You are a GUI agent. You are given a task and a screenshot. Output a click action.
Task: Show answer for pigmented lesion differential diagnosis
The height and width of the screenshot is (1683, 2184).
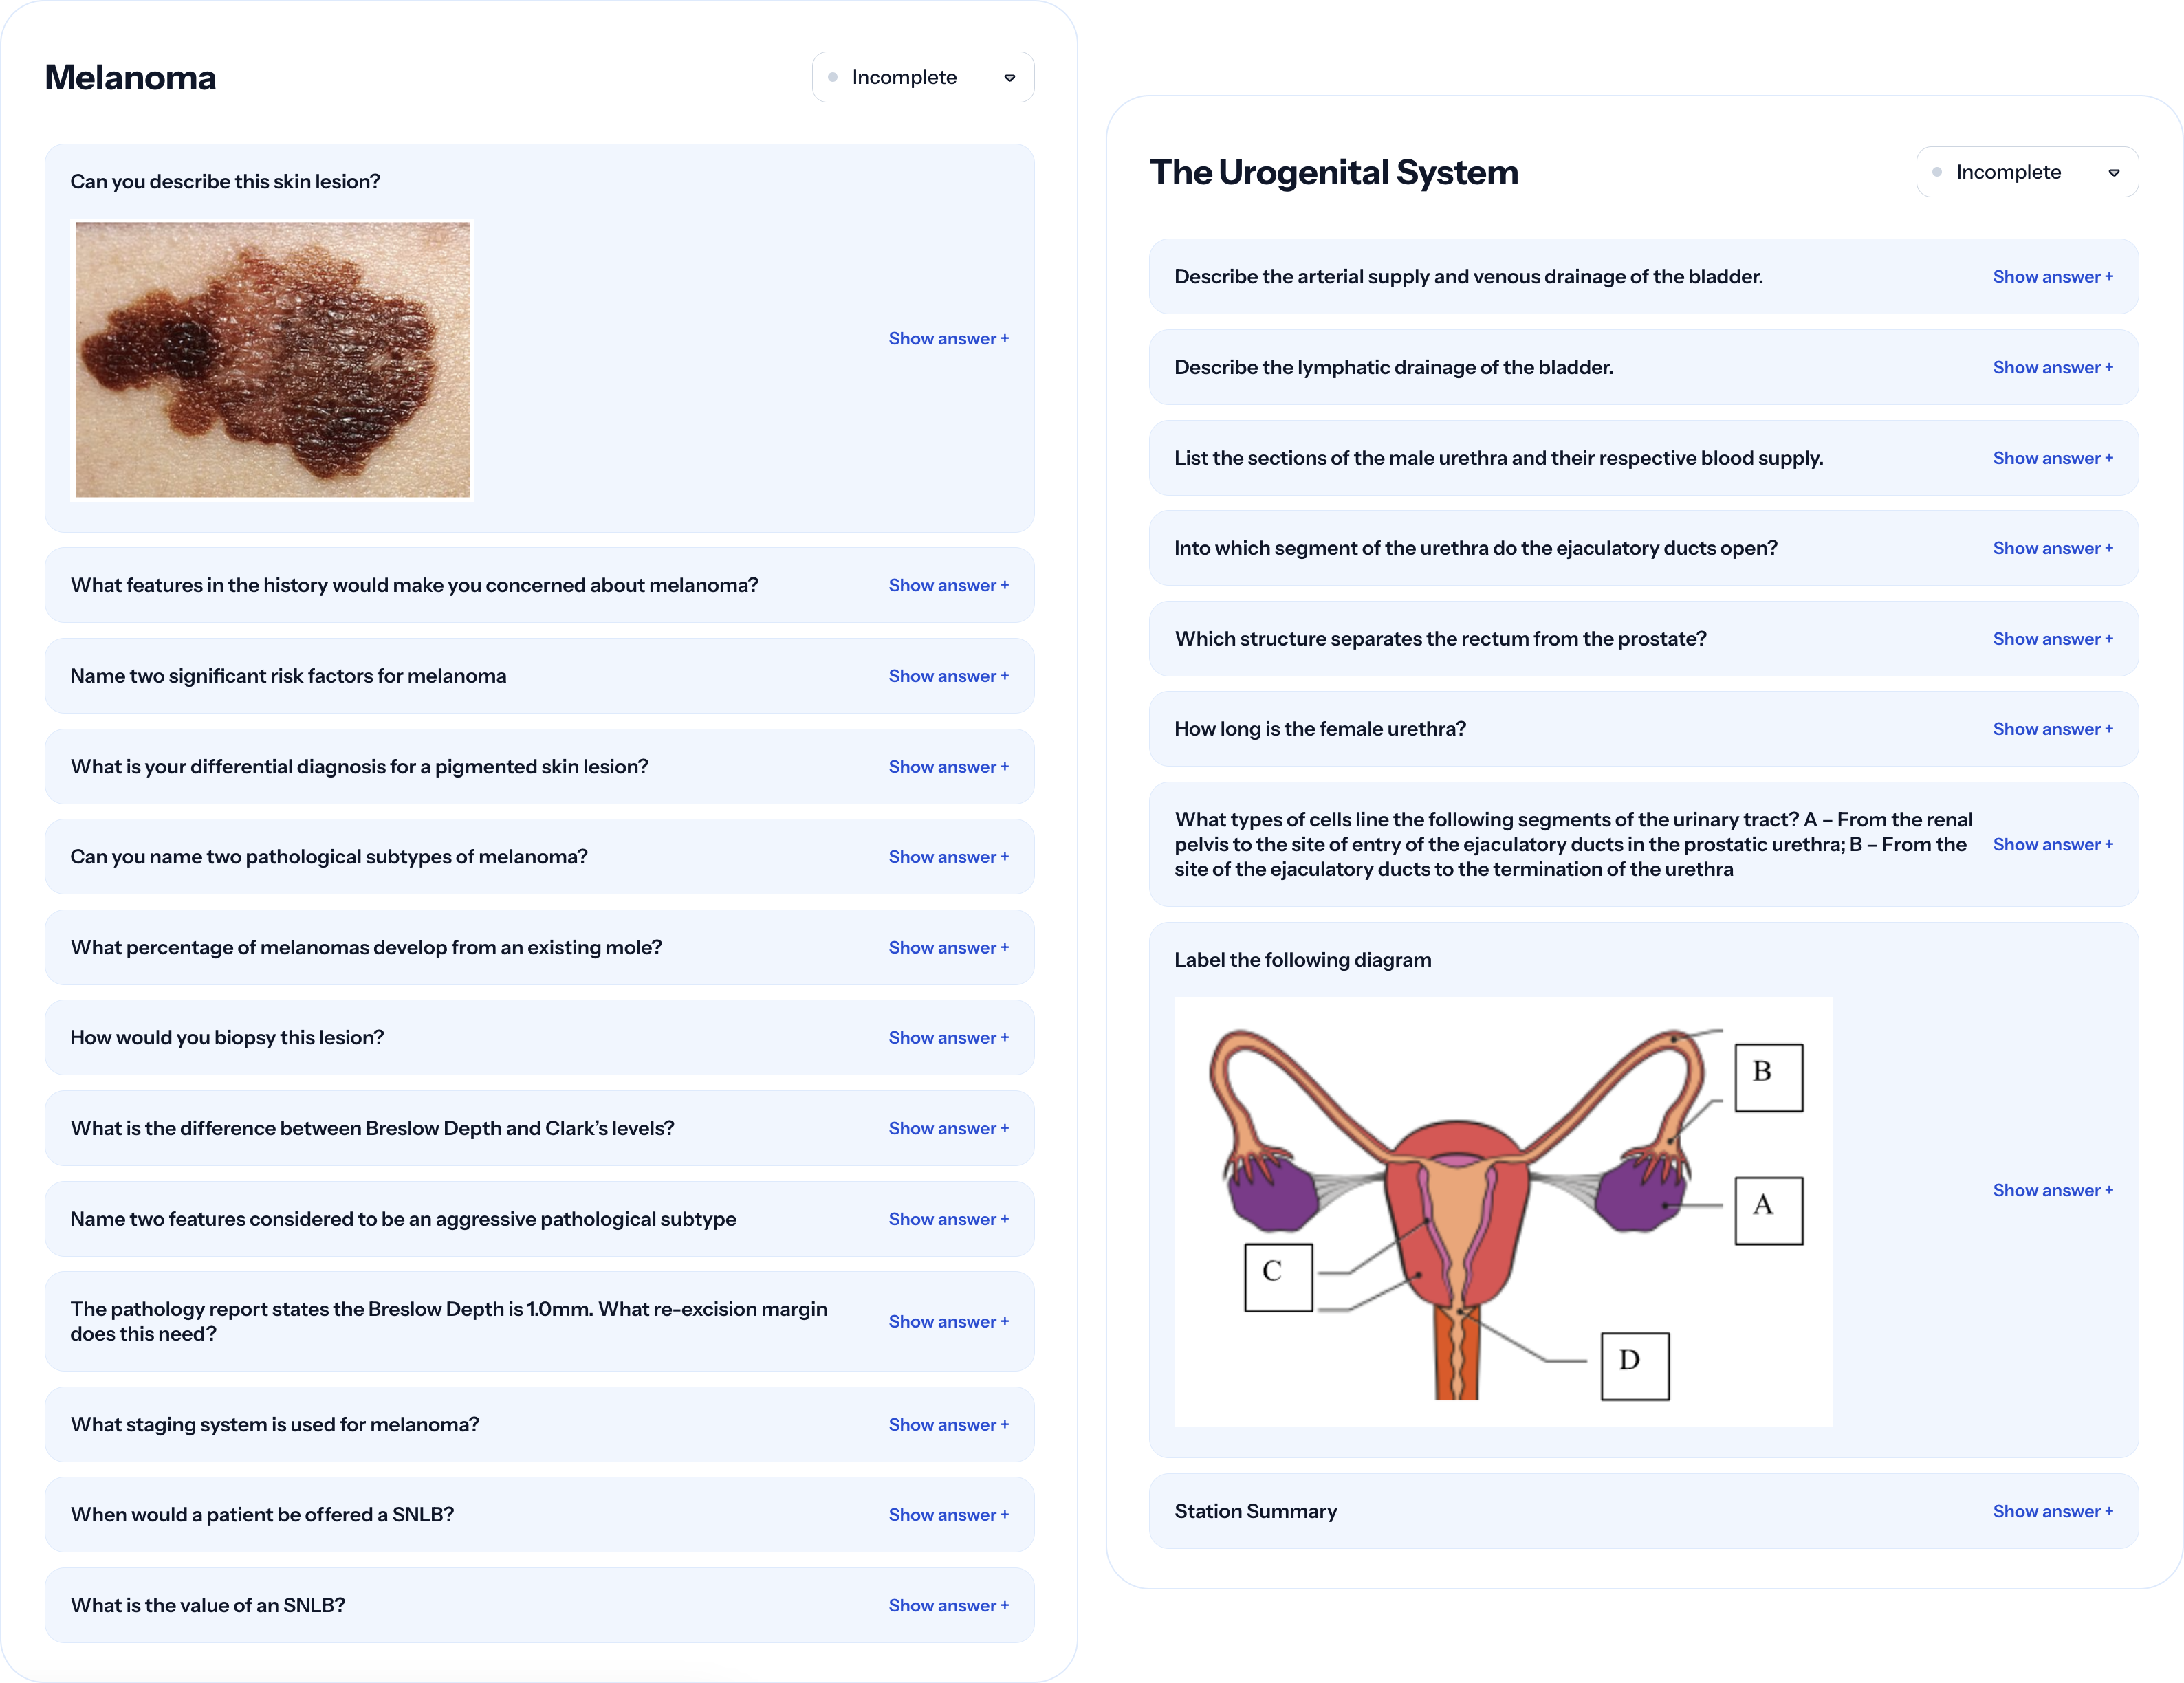click(x=948, y=767)
